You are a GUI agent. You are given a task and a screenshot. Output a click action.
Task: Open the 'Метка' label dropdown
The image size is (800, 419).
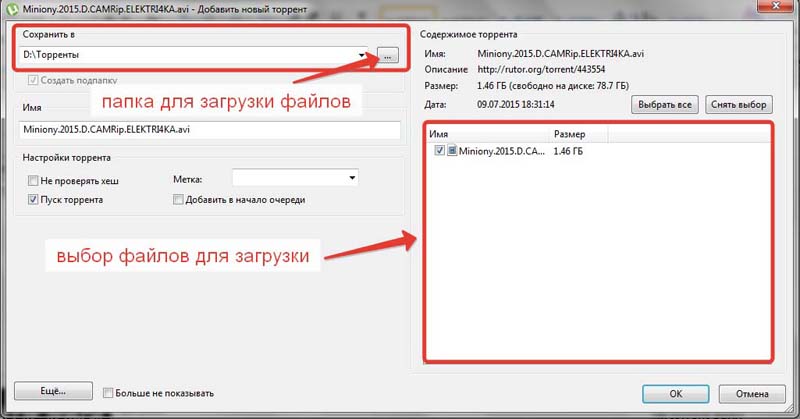point(352,178)
